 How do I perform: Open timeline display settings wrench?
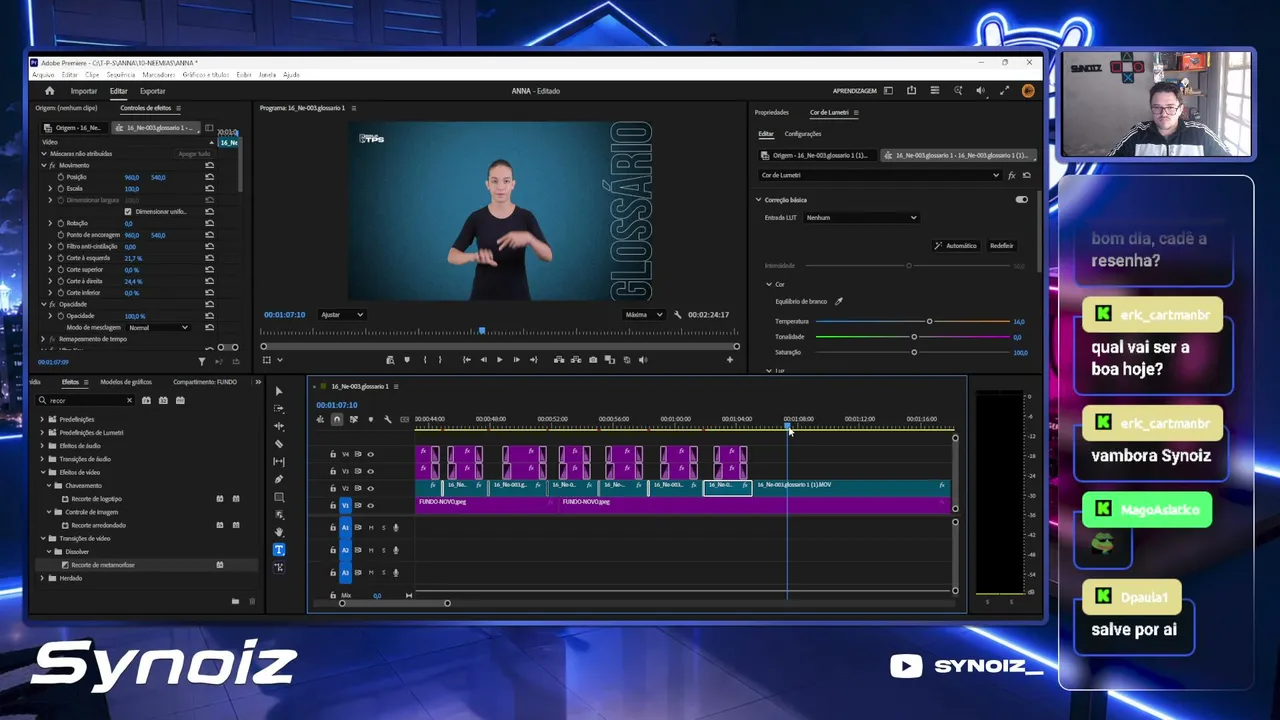click(x=387, y=419)
